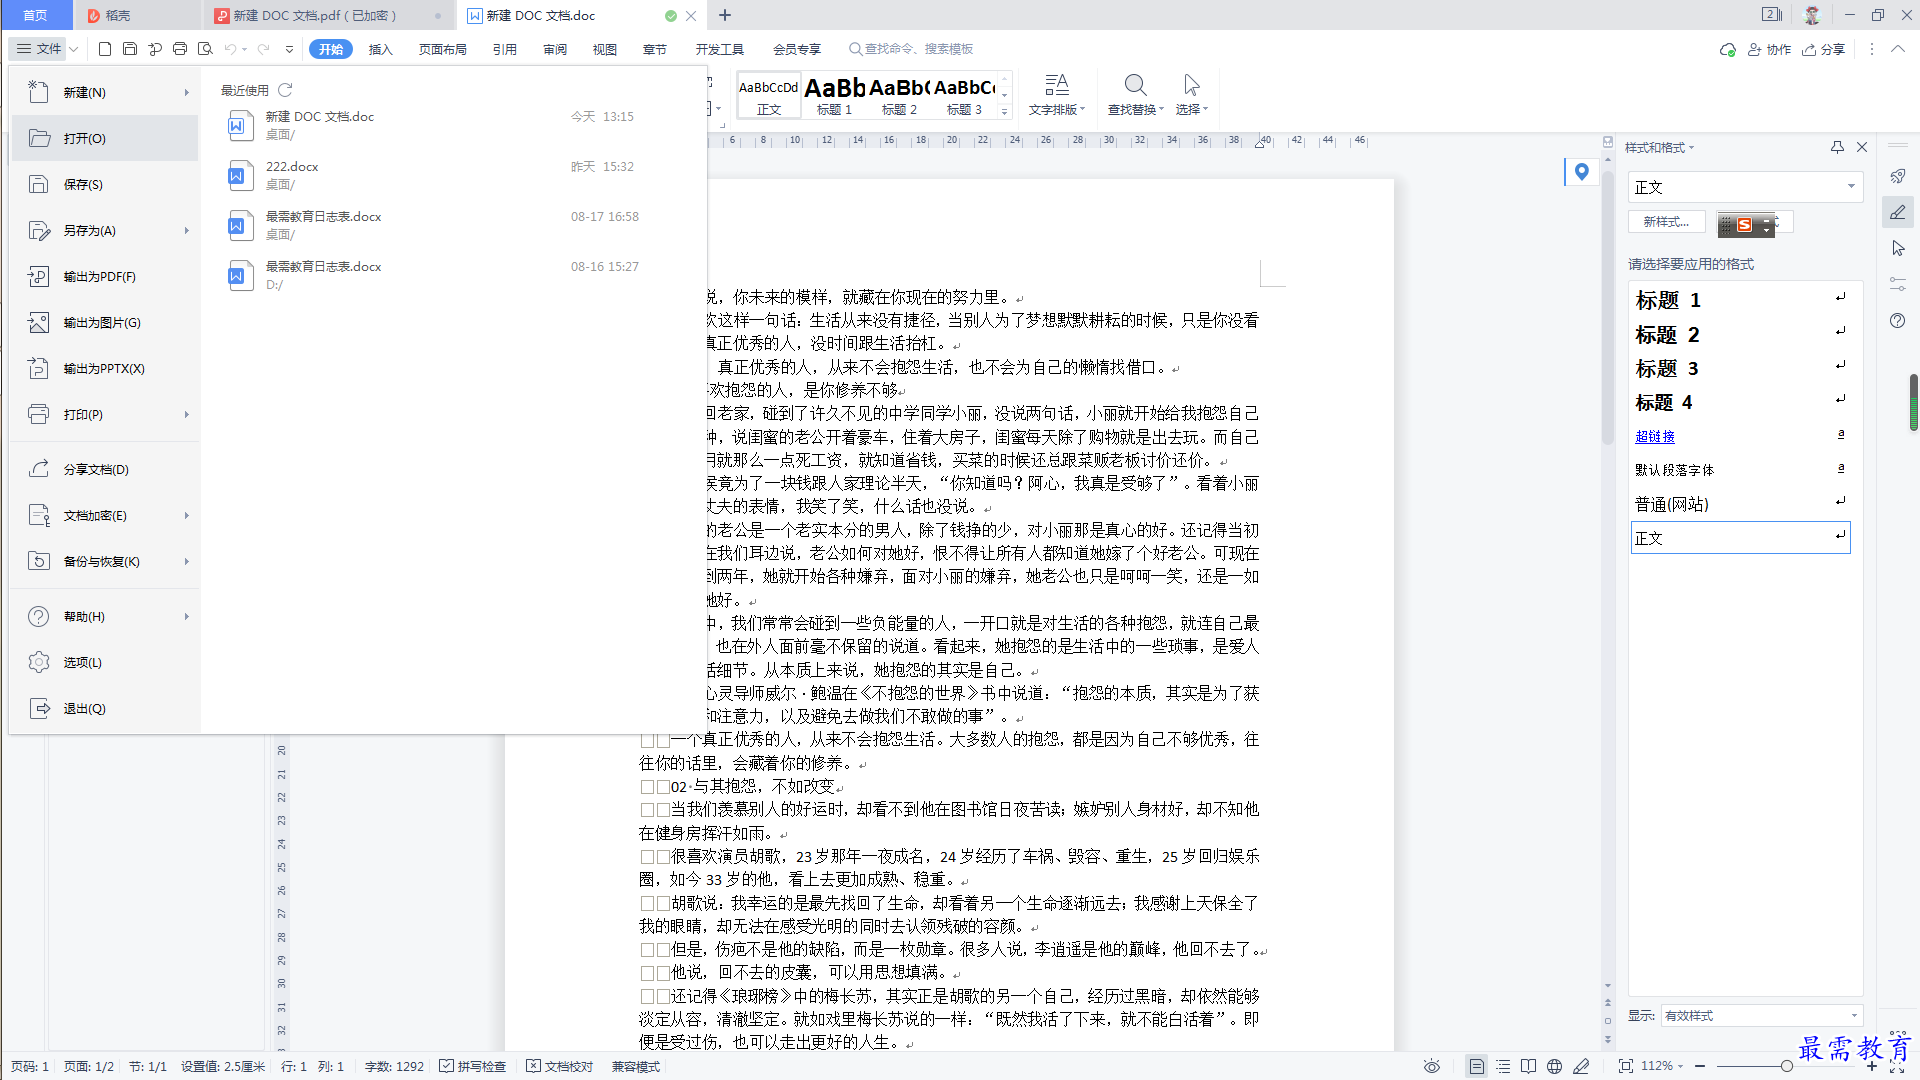Toggle Page layout view in status bar
Image resolution: width=1920 pixels, height=1080 pixels.
(x=1476, y=1066)
